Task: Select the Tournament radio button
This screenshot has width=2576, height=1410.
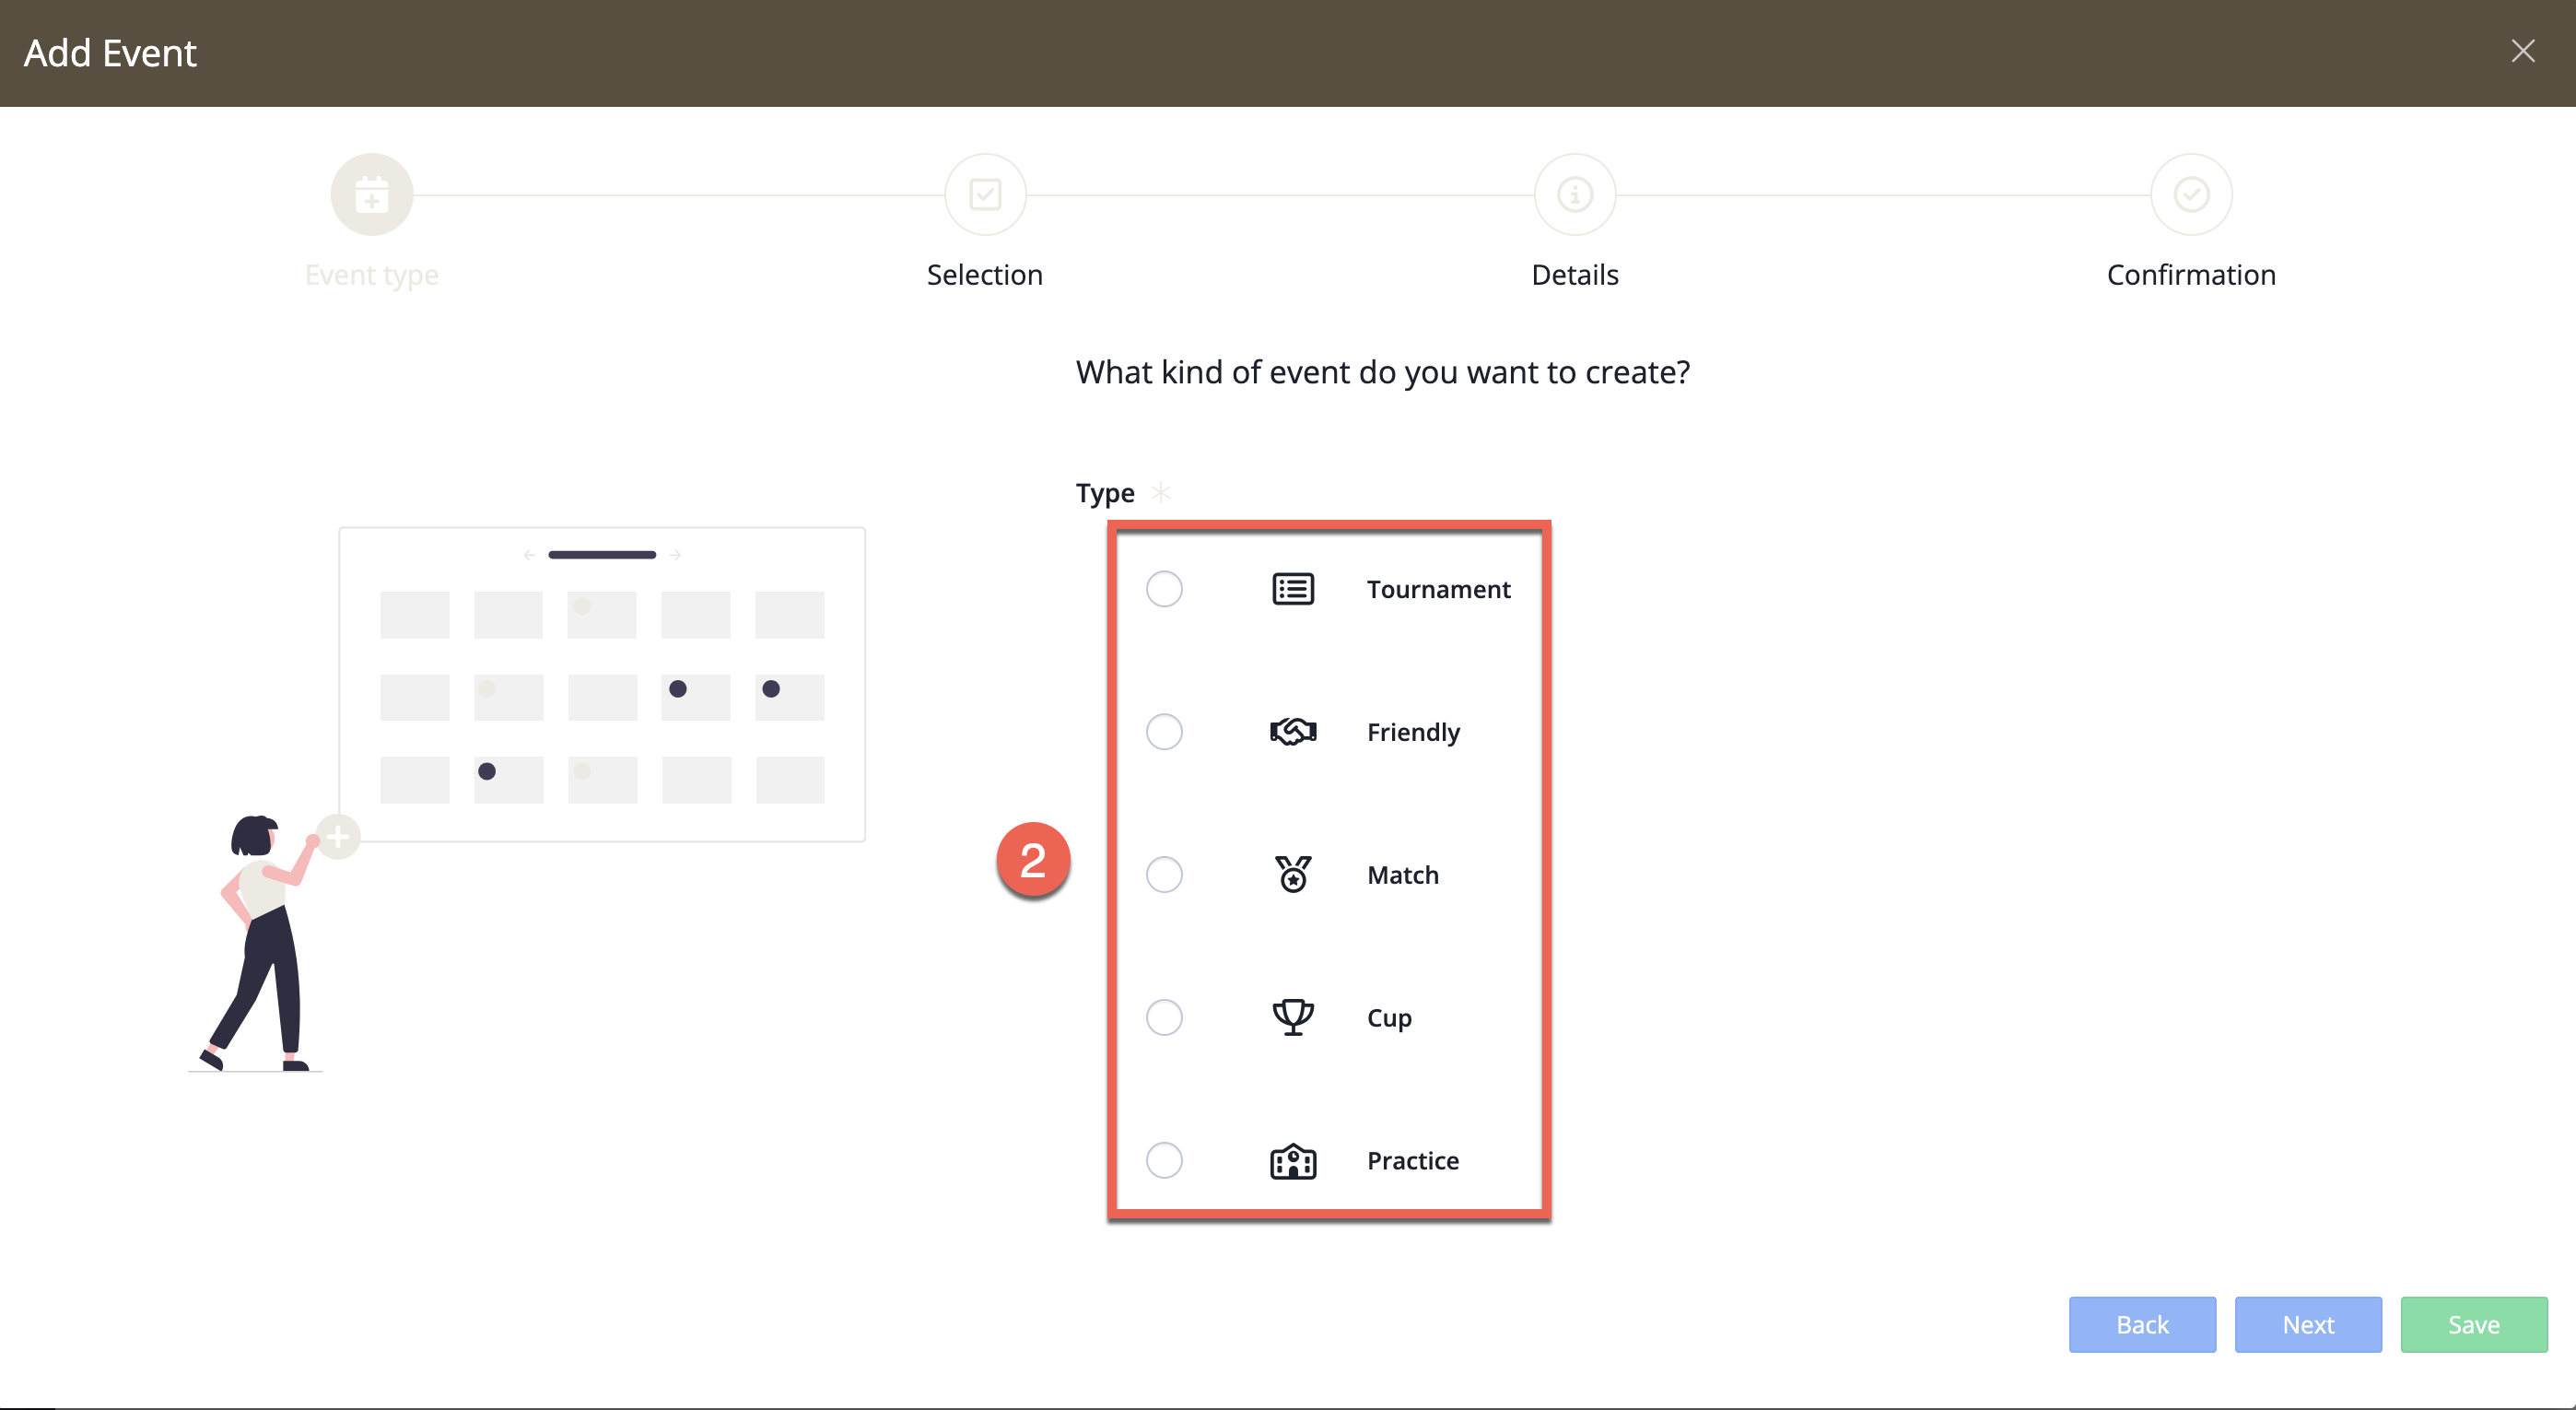Action: click(1164, 589)
